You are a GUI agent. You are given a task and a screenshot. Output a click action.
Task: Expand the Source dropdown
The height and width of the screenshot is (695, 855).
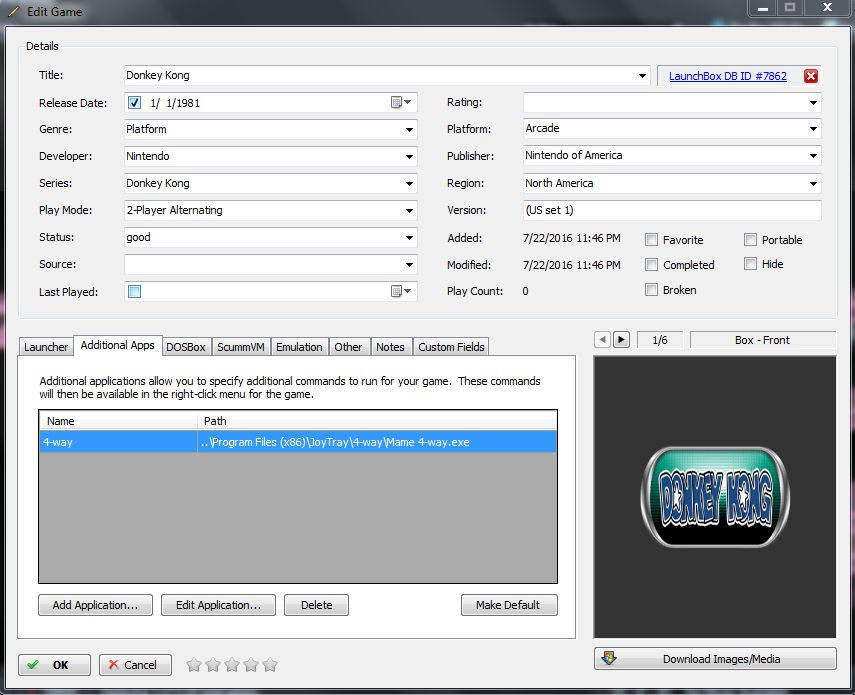(x=409, y=265)
